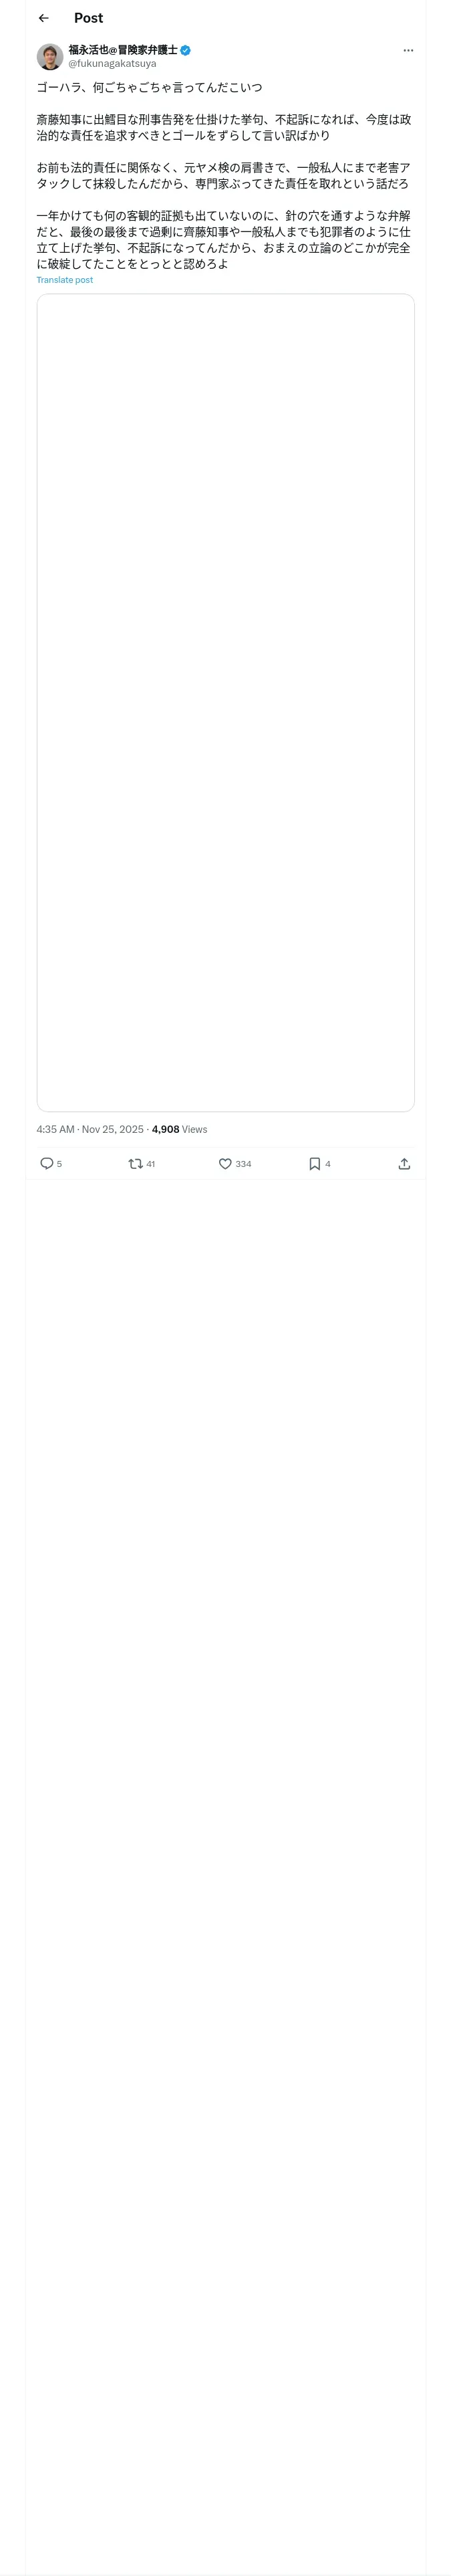Like the post with the heart icon
Image resolution: width=451 pixels, height=2576 pixels.
click(x=225, y=1163)
